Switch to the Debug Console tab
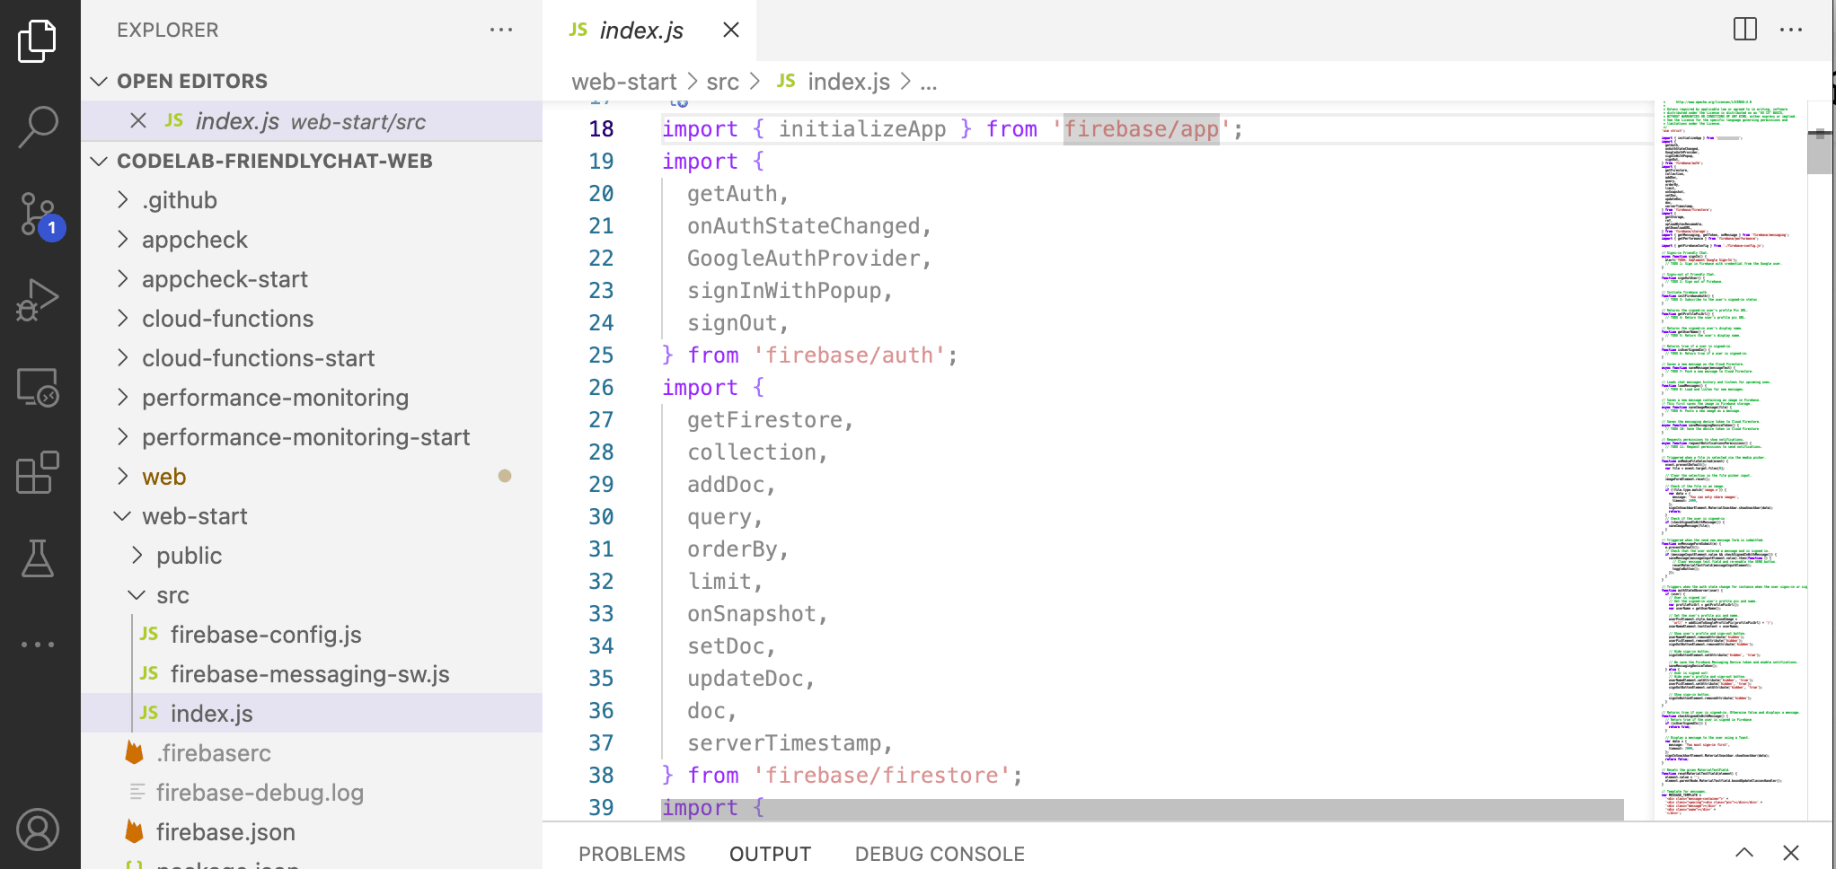The width and height of the screenshot is (1836, 869). pyautogui.click(x=939, y=854)
